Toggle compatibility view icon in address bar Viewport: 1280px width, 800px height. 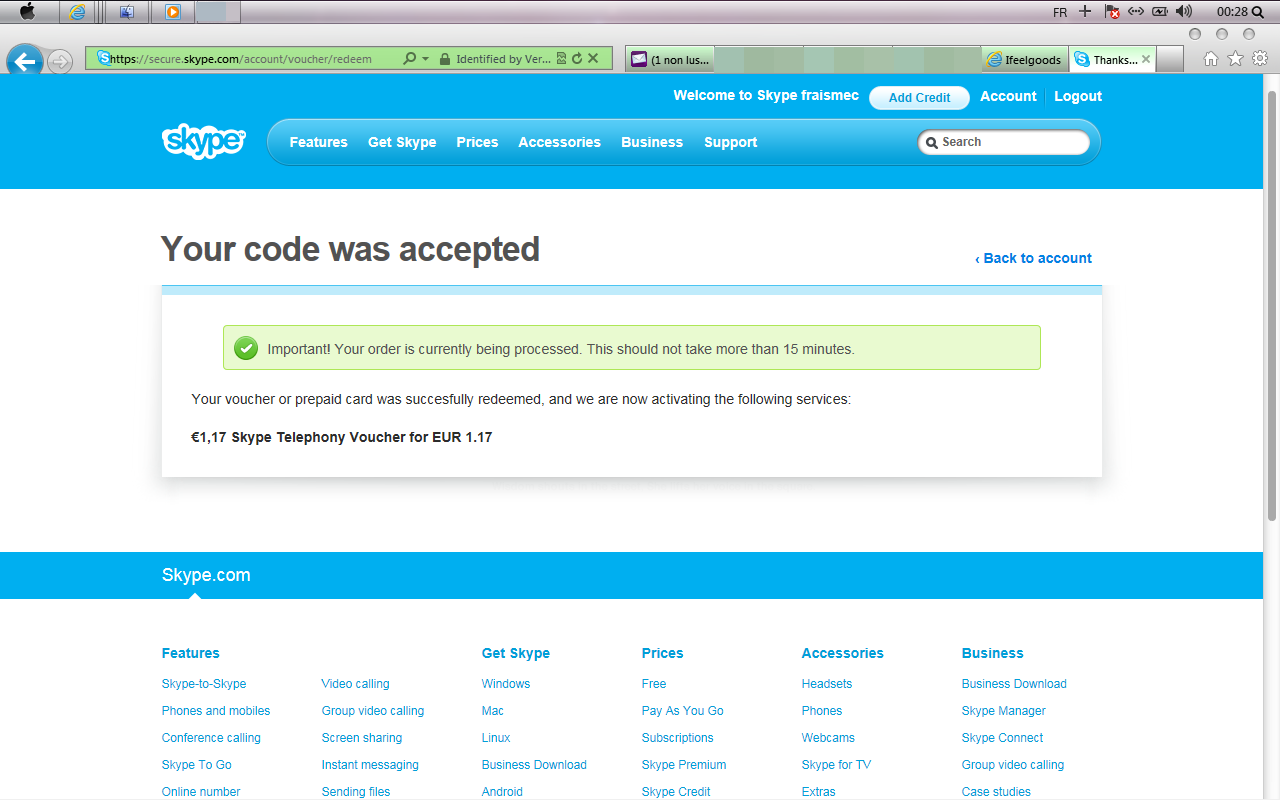click(x=561, y=59)
